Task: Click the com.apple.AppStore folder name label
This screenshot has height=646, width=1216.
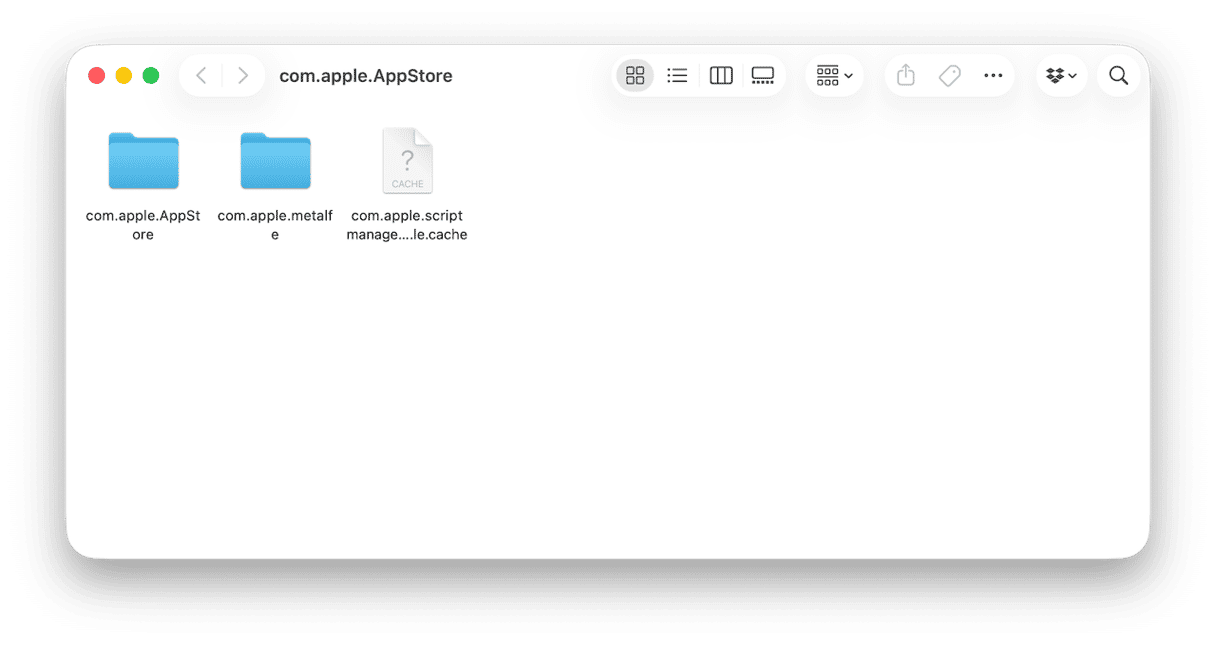Action: tap(143, 225)
